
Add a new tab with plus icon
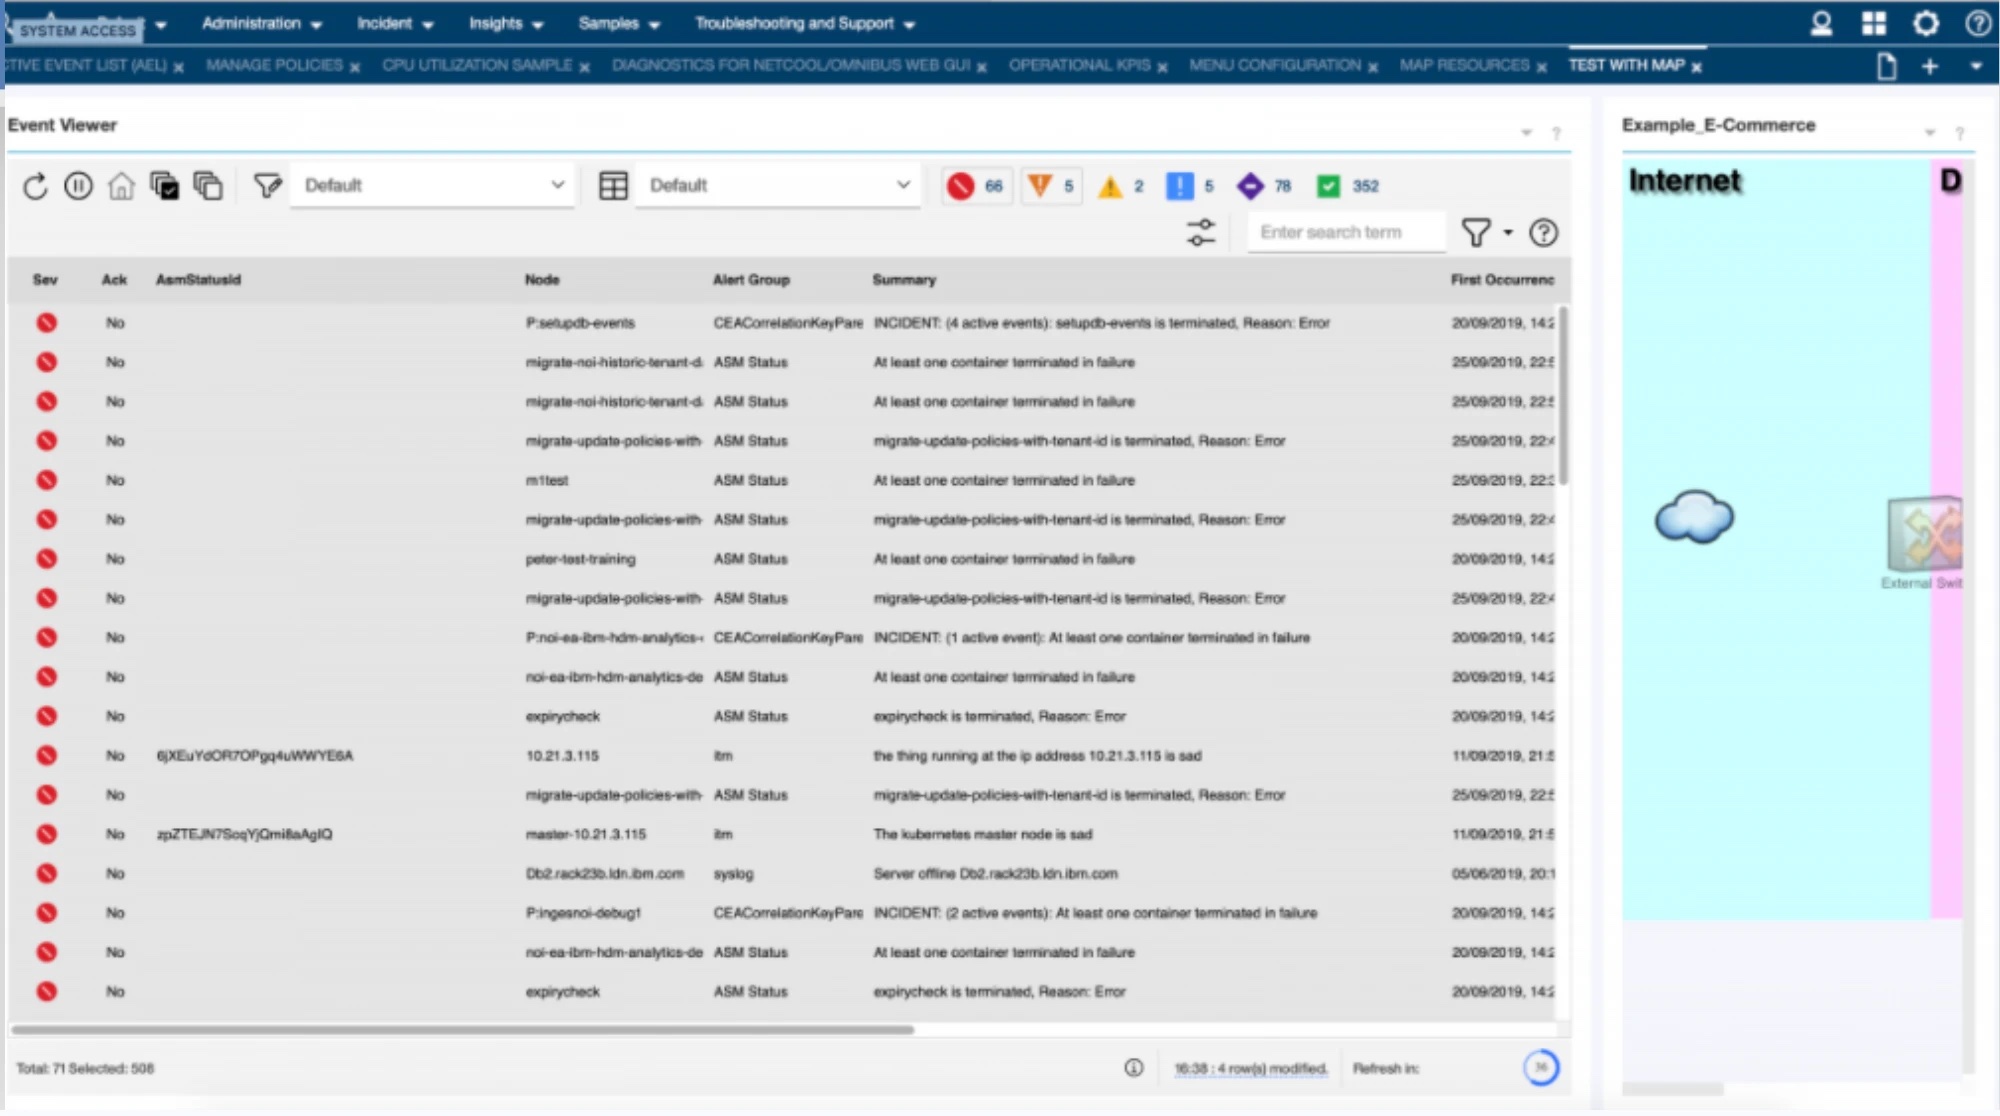pos(1930,67)
